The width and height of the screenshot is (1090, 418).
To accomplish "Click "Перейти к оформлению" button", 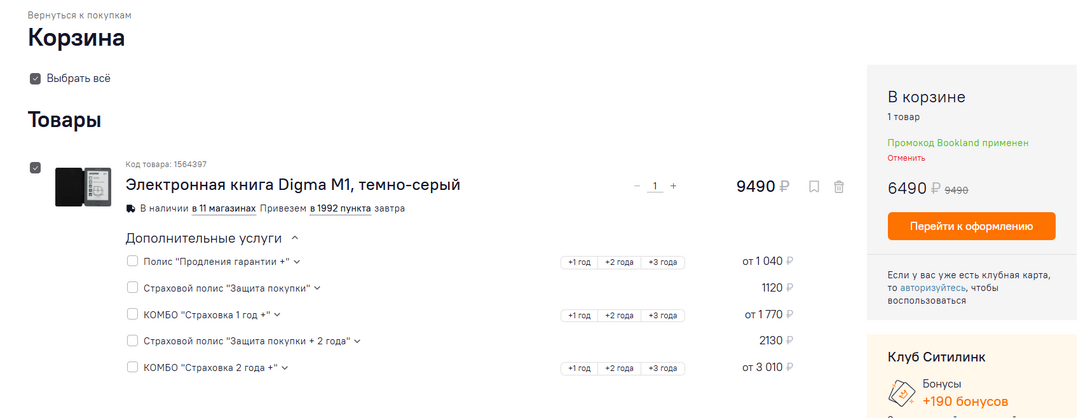I will [971, 226].
